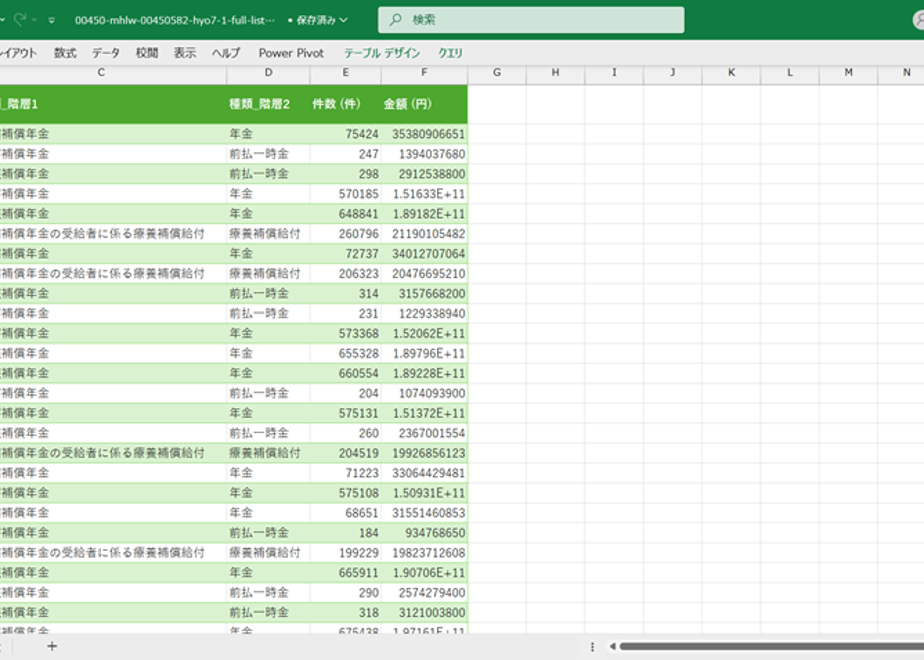
Task: Select column M header
Action: 849,72
